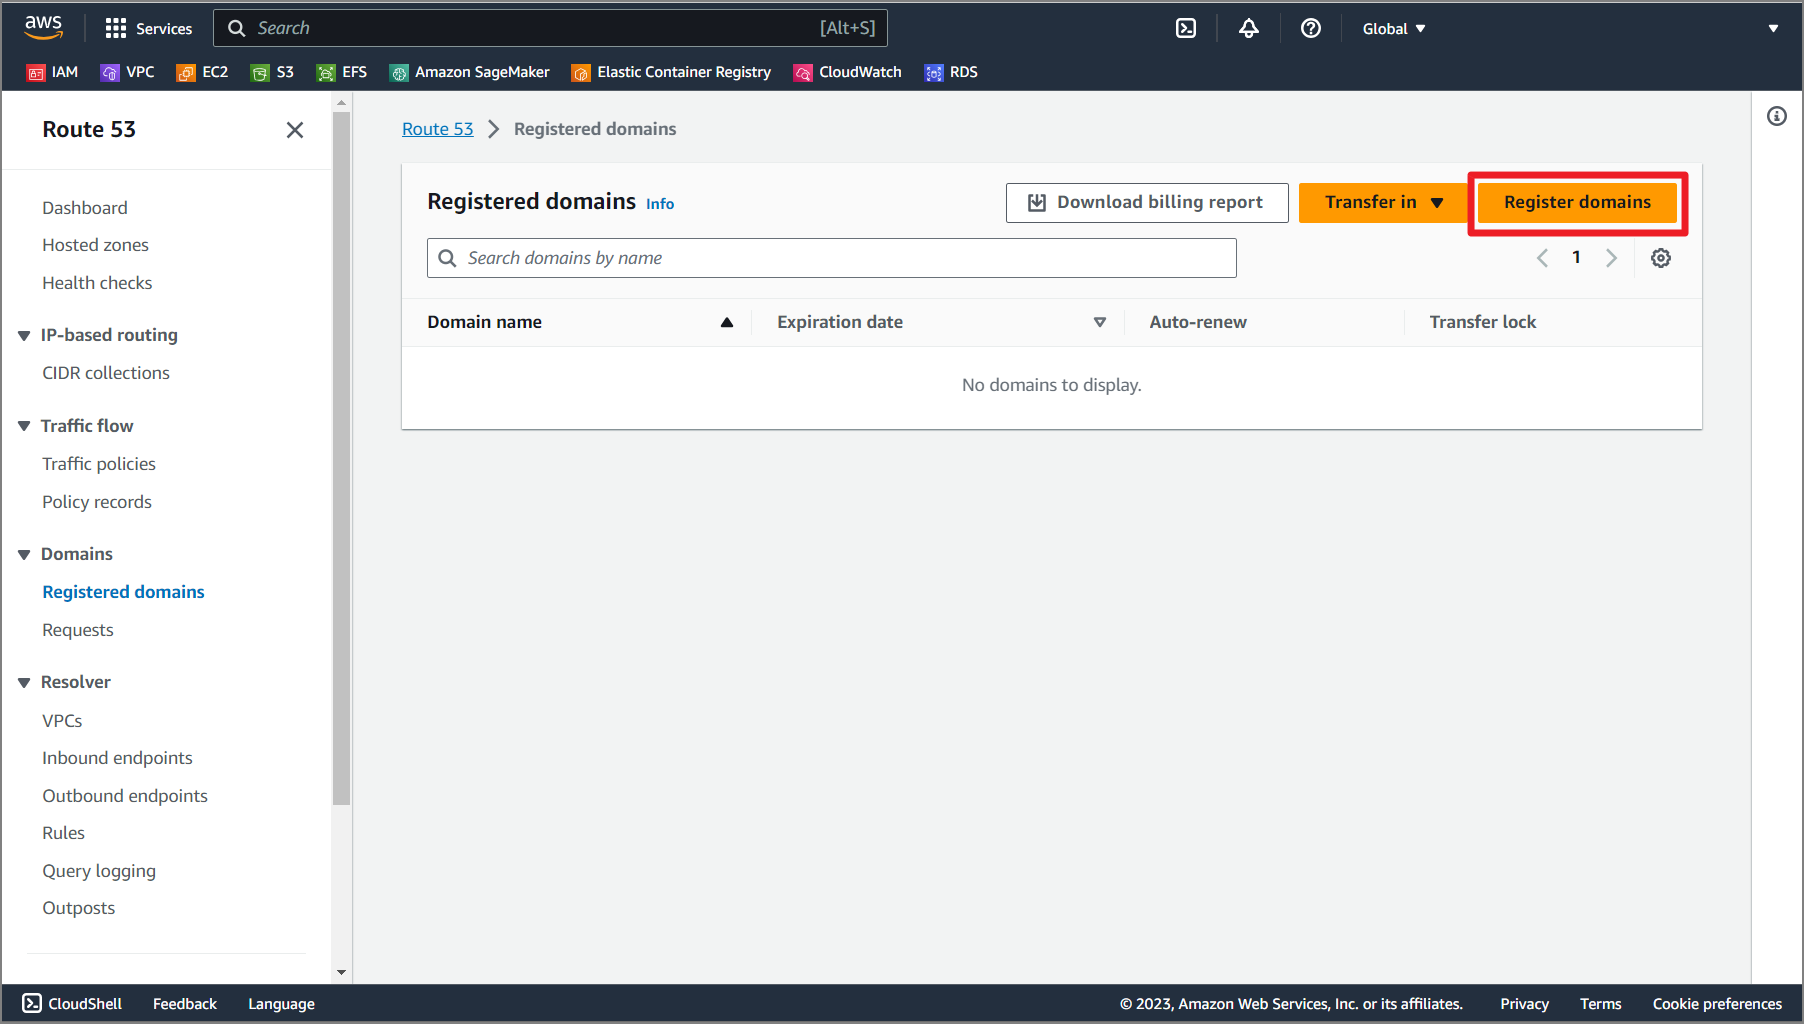Image resolution: width=1804 pixels, height=1024 pixels.
Task: Open the VPC shortcut icon
Action: click(x=110, y=72)
